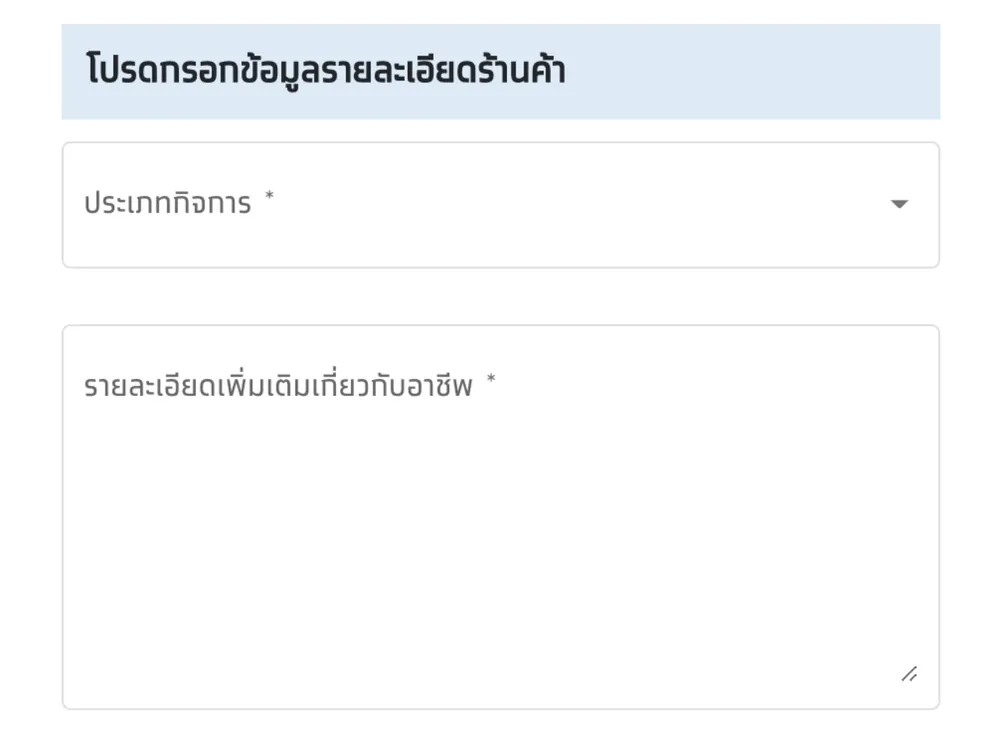Expand the business type combo box
Screen dimensions: 1000x744
pyautogui.click(x=501, y=205)
